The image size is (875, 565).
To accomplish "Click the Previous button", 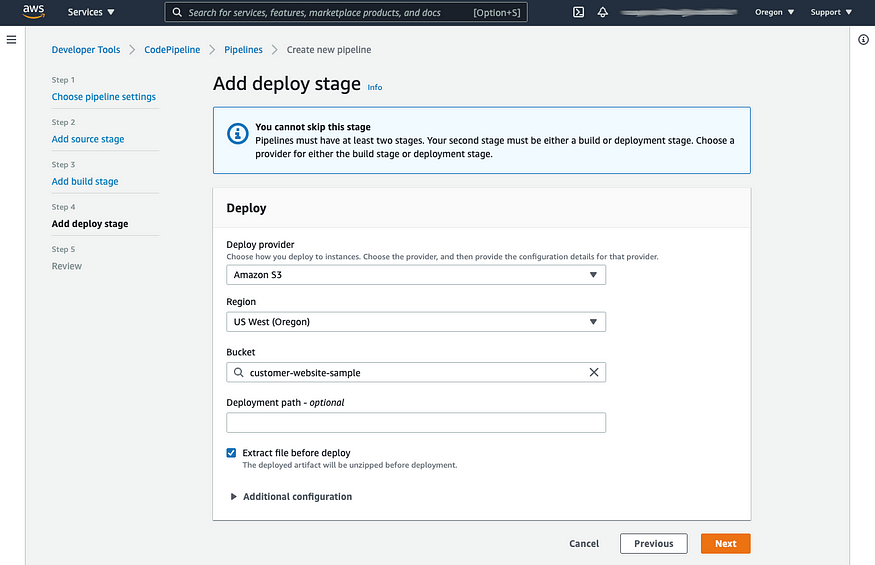I will [653, 543].
